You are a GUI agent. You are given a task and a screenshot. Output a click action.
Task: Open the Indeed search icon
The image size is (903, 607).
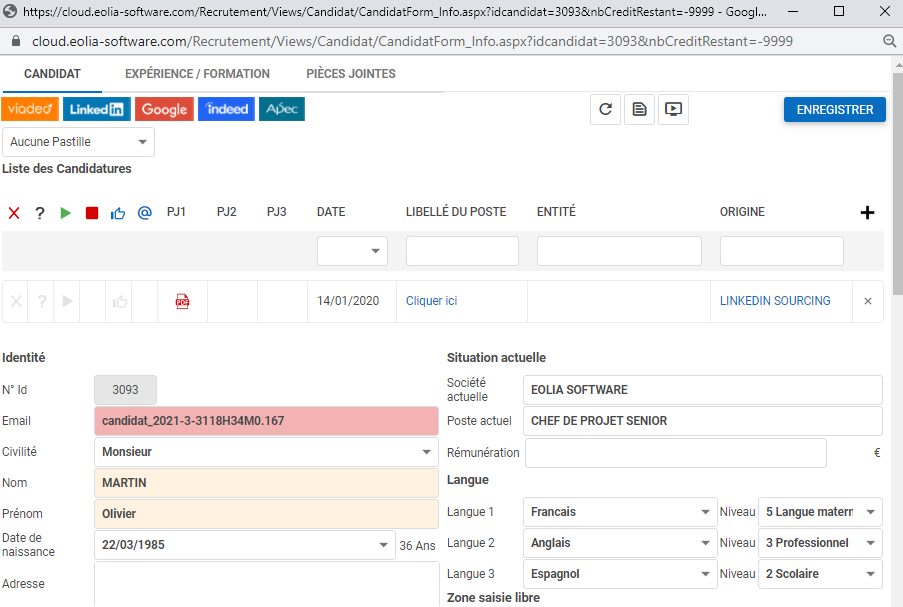[x=226, y=109]
